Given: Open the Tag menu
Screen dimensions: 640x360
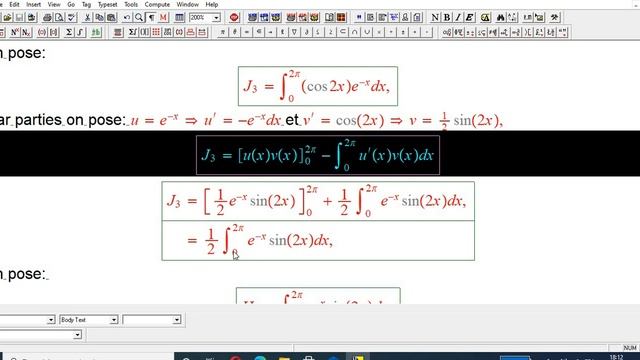Looking at the screenshot, I should click(x=86, y=4).
